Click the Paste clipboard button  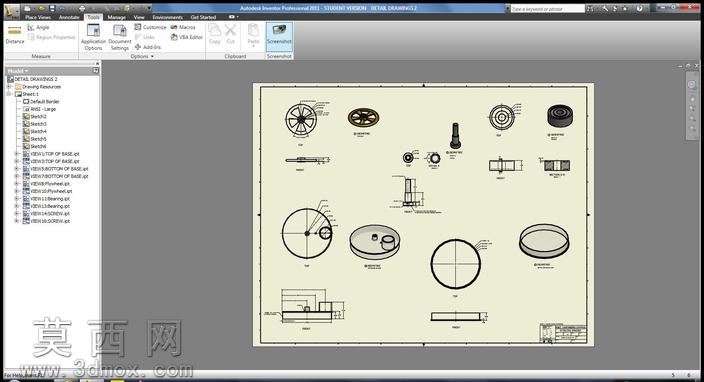click(x=254, y=35)
